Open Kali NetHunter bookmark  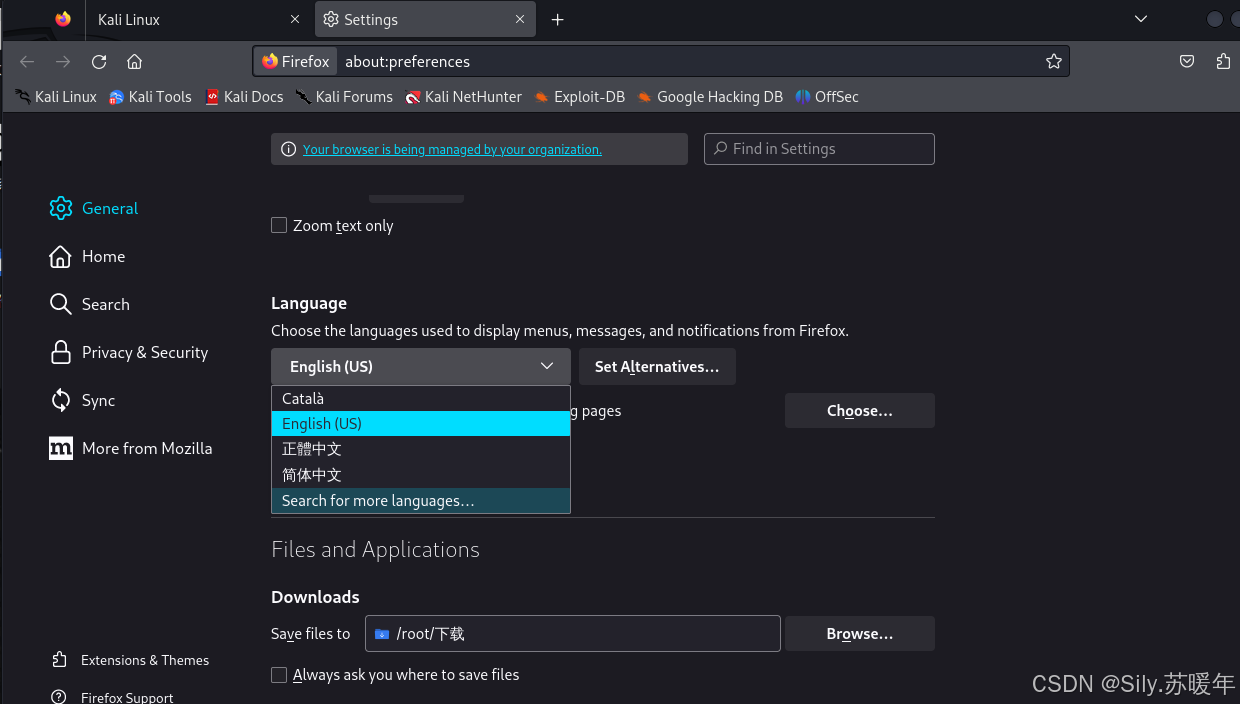click(463, 97)
